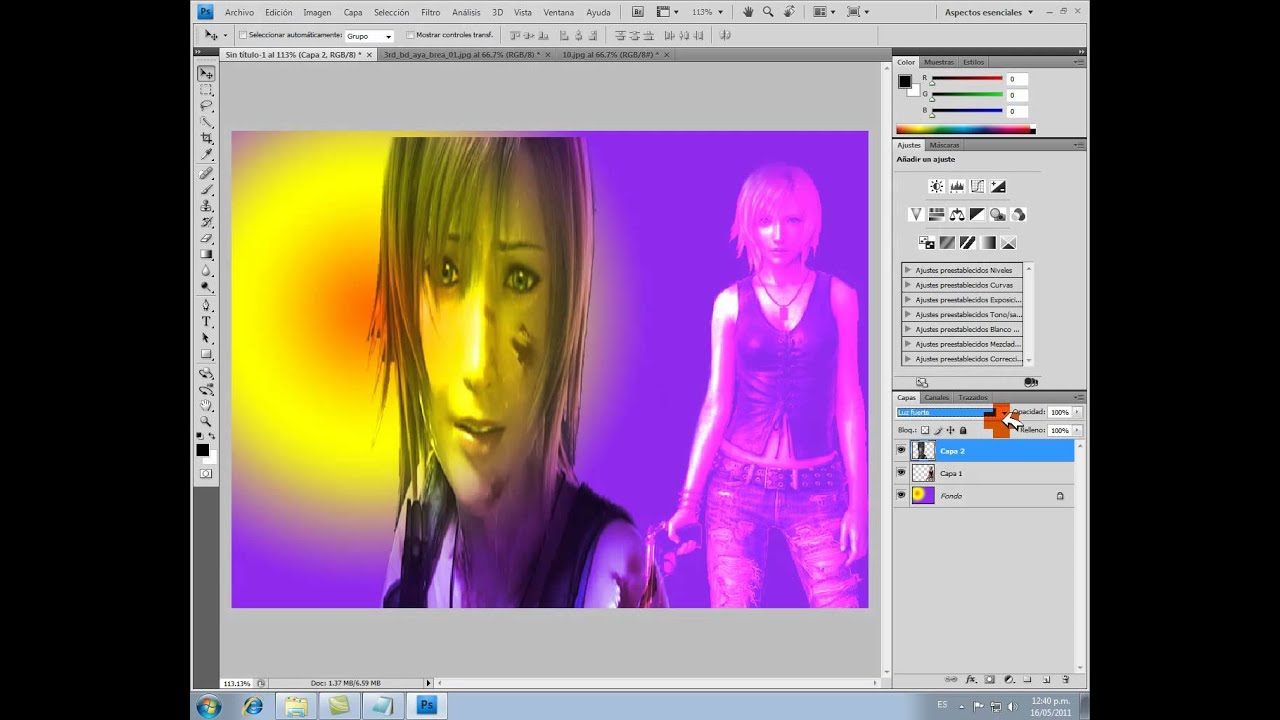Close the 3rd_bd_aya_brea_01.jpg tab
Viewport: 1280px width, 720px height.
(549, 55)
